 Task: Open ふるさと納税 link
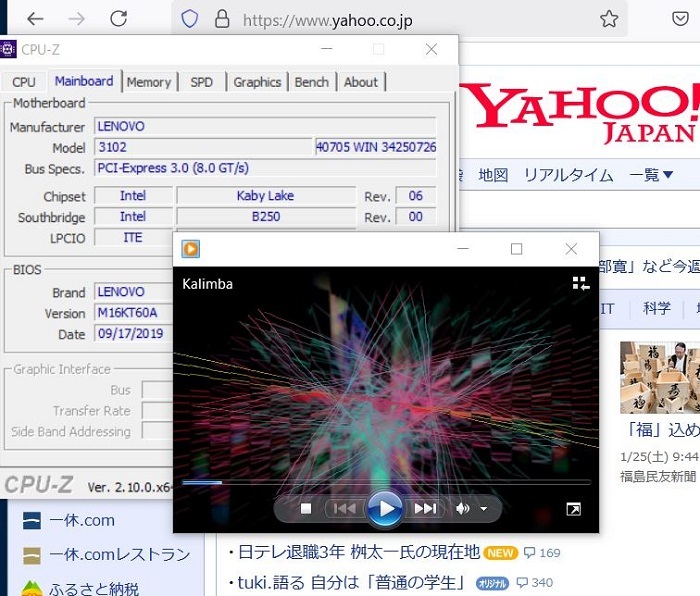coord(94,588)
